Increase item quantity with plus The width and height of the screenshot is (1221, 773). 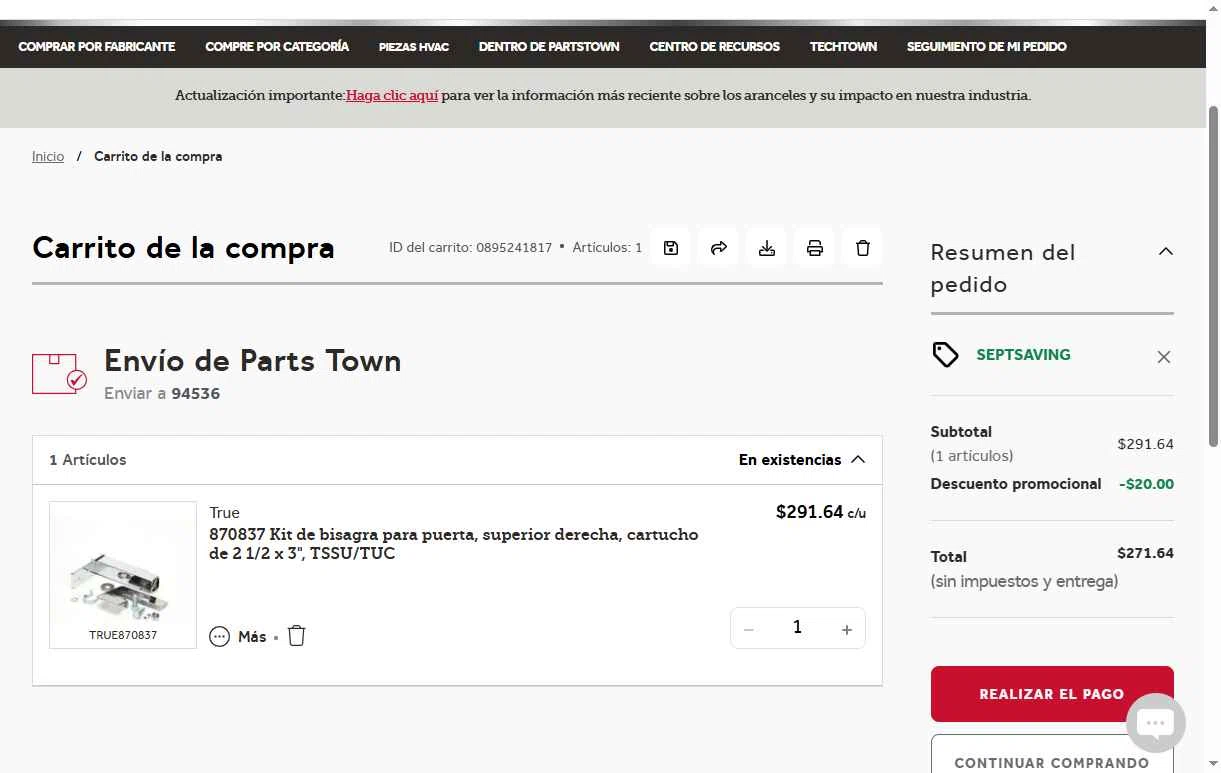pos(847,629)
